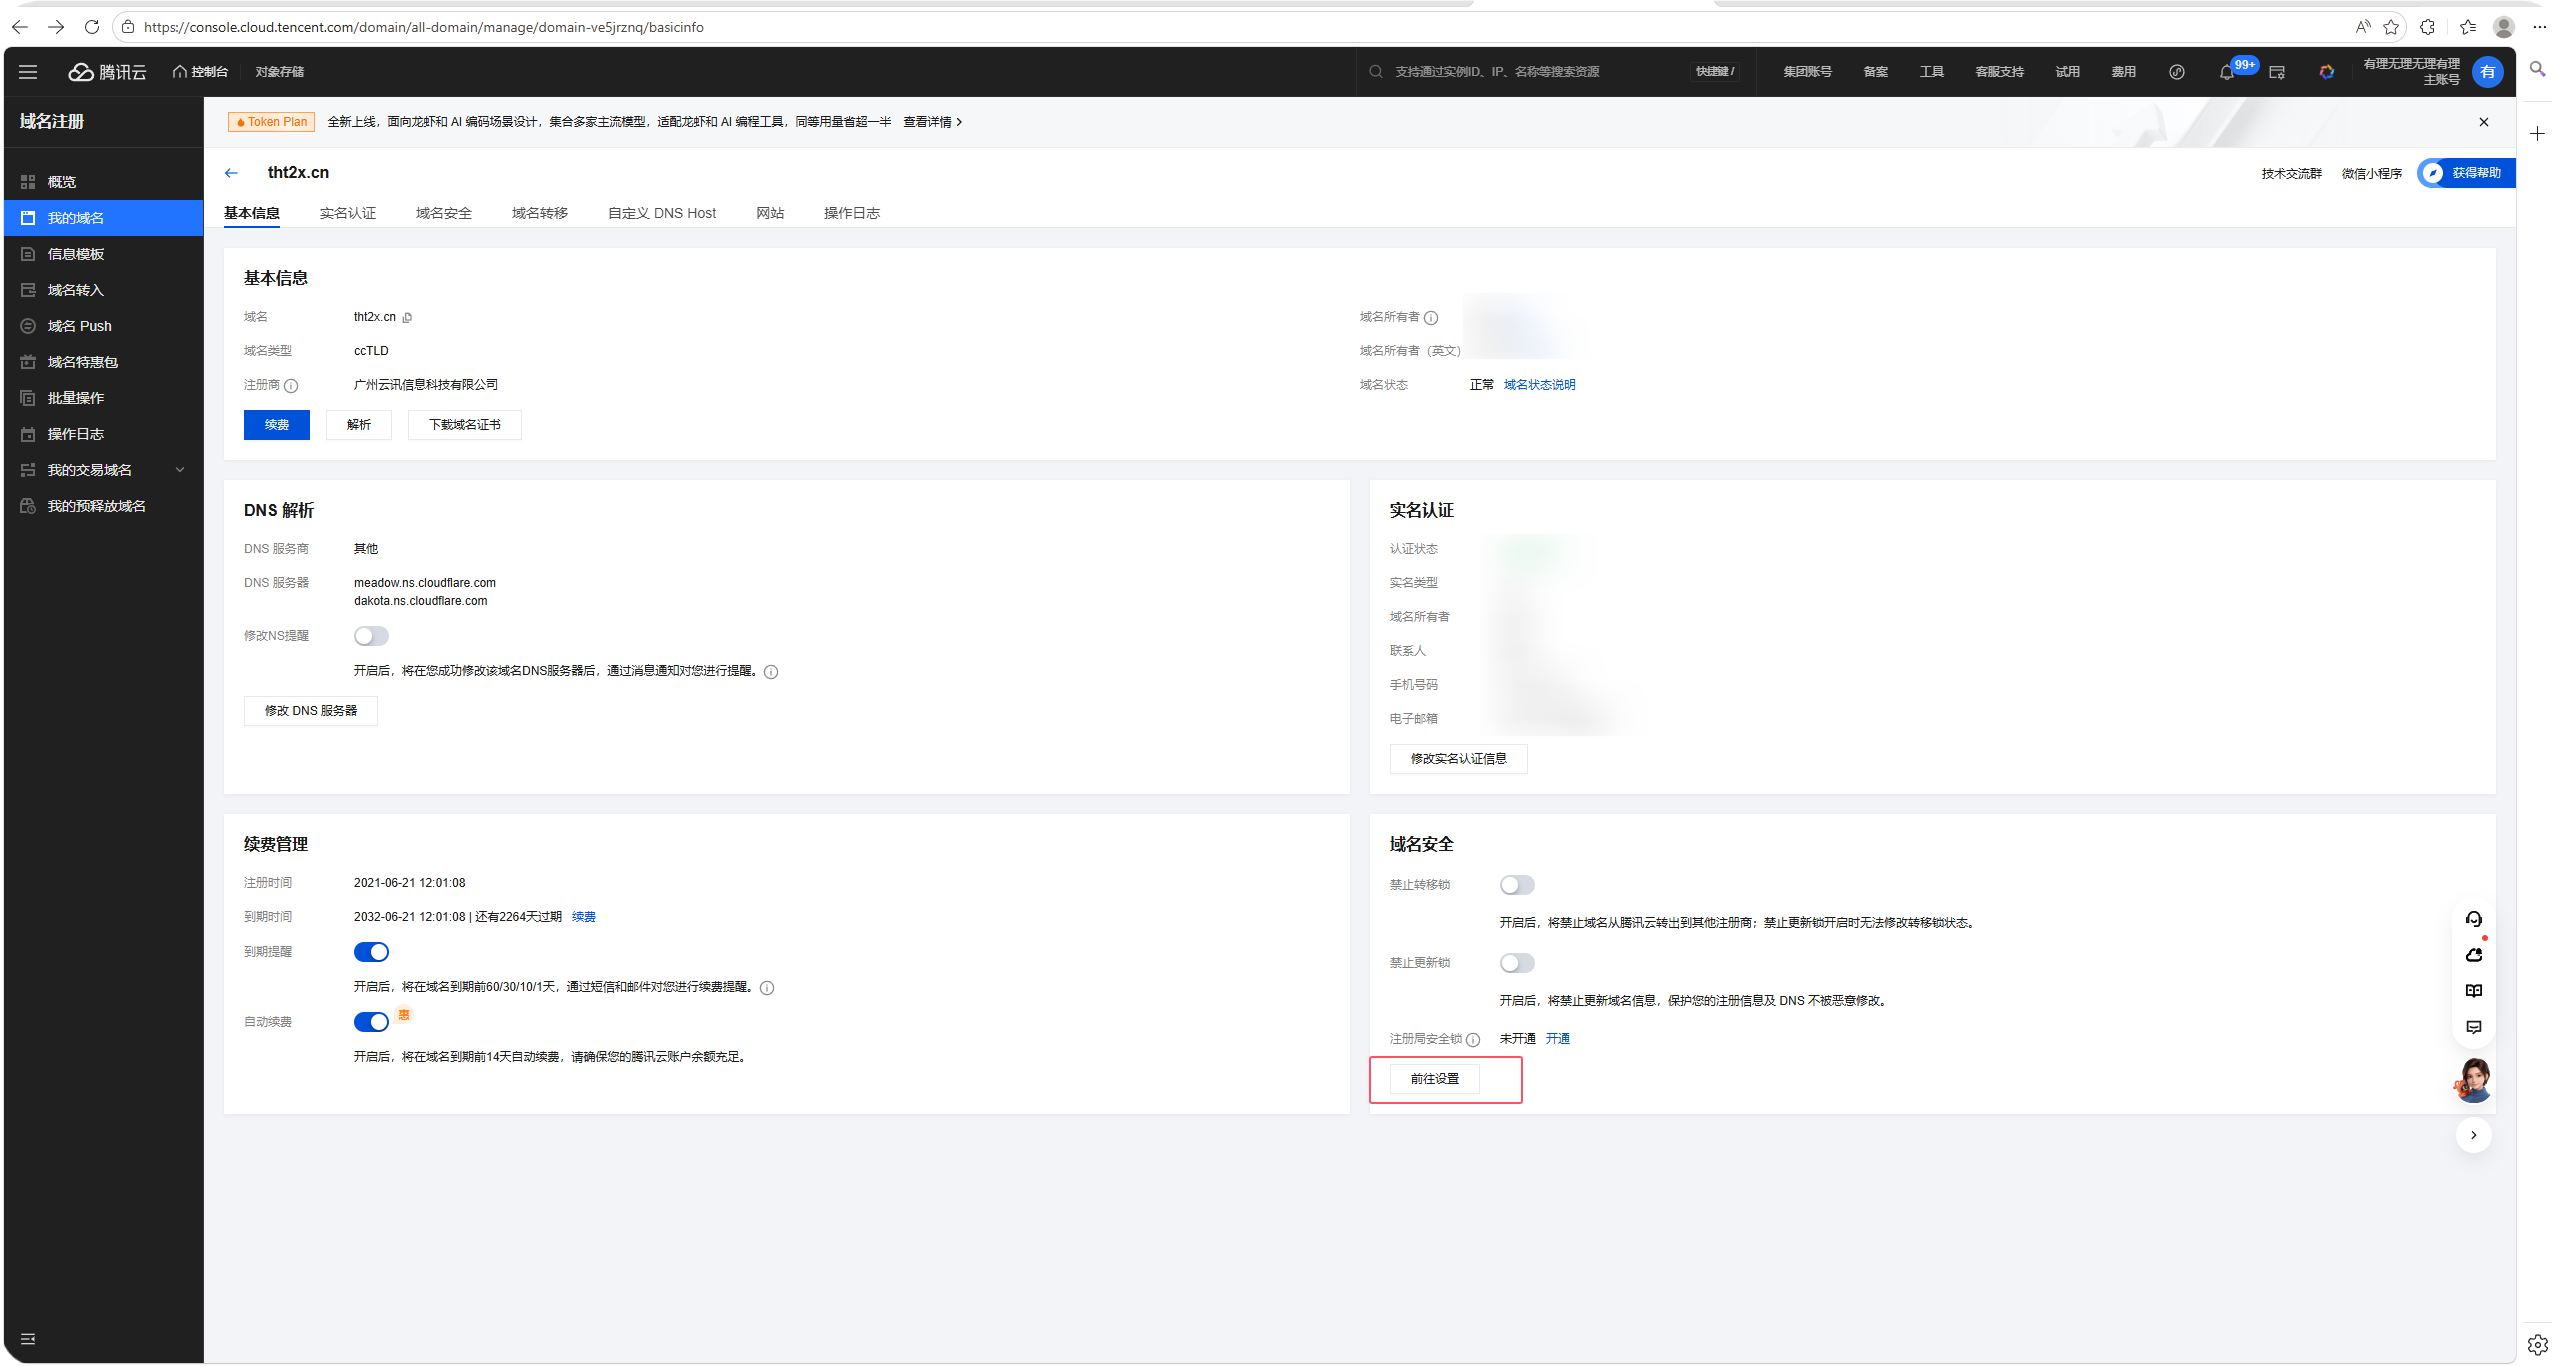This screenshot has width=2559, height=1366.
Task: Copy domain name tht2x.cn icon
Action: pos(407,318)
